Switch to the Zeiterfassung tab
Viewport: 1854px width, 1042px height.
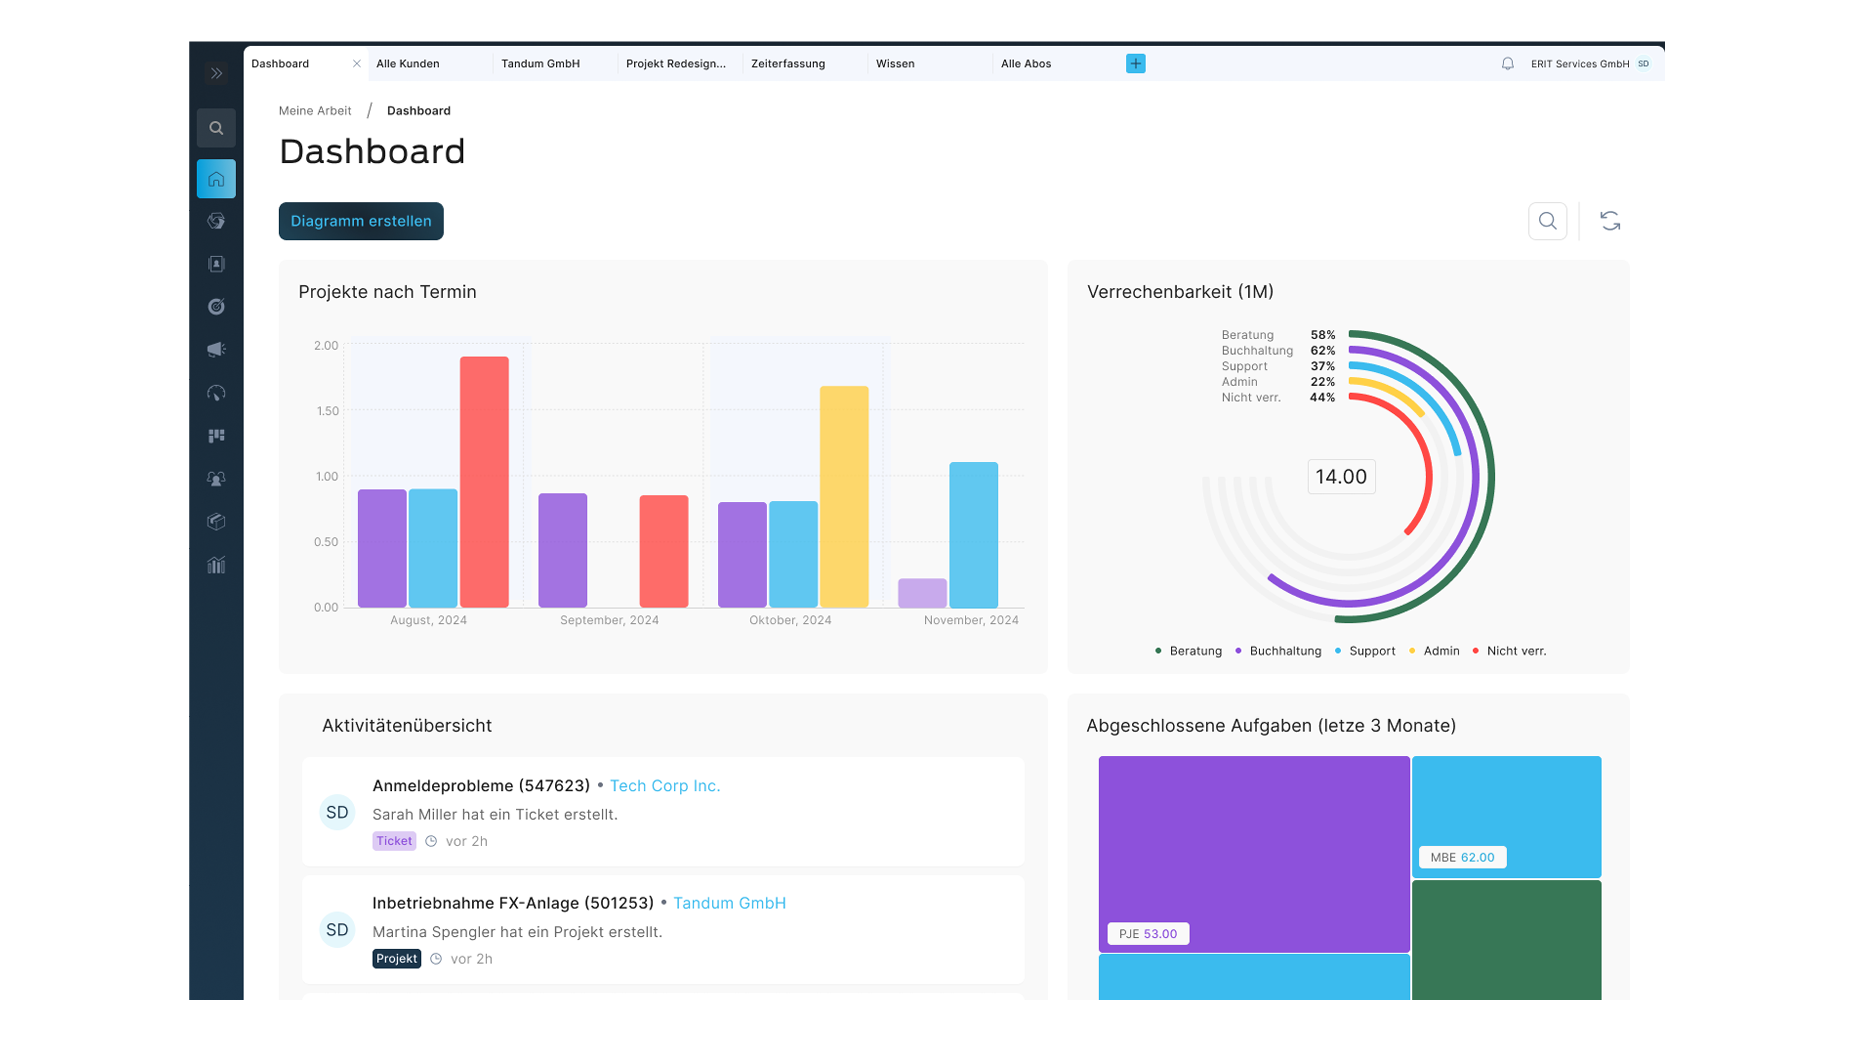click(x=805, y=63)
